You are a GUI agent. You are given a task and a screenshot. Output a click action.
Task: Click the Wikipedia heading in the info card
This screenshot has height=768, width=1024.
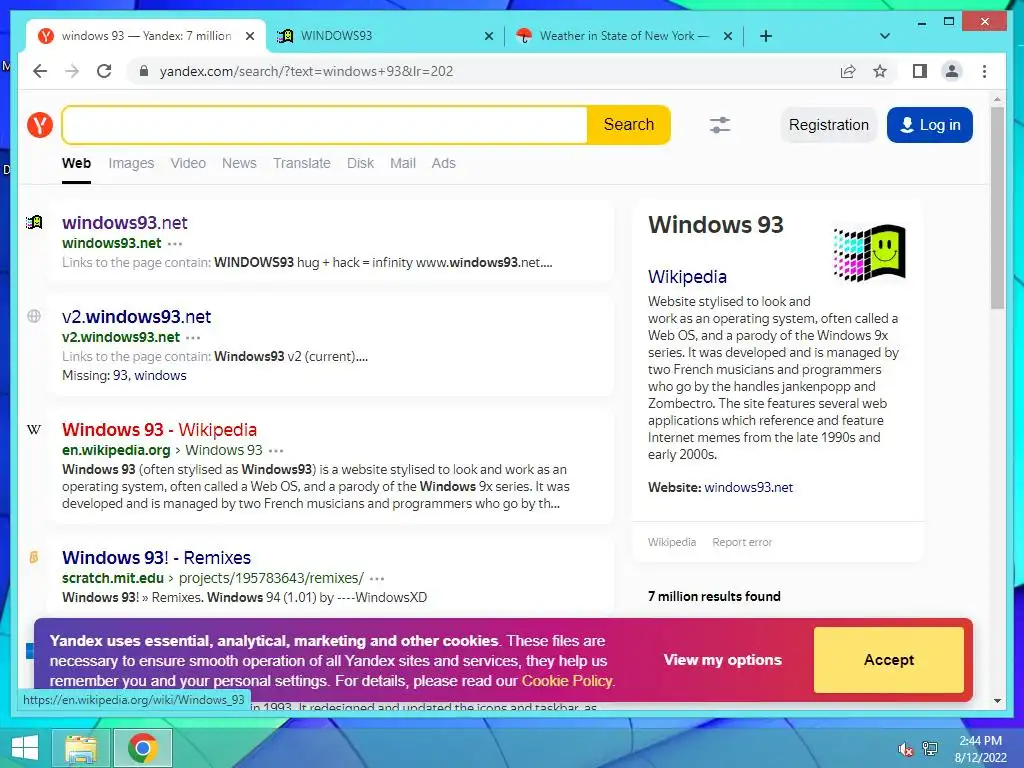click(687, 277)
